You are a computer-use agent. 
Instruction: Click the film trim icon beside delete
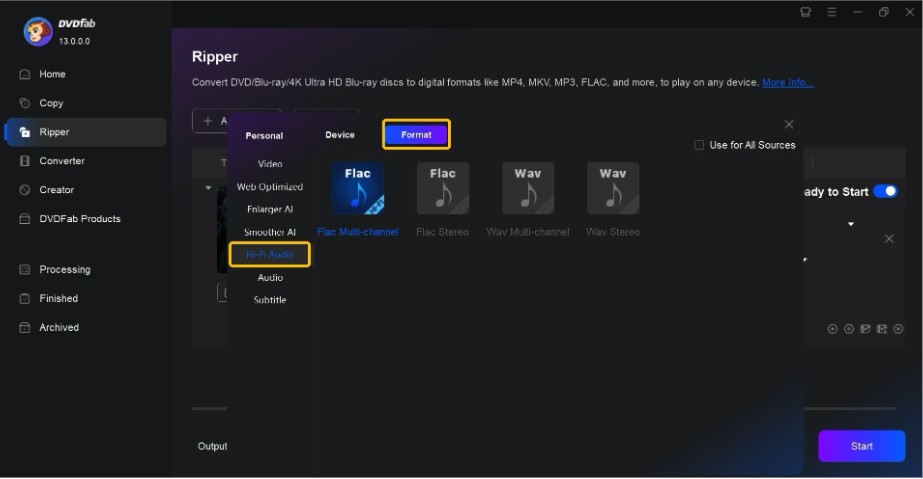click(x=882, y=329)
